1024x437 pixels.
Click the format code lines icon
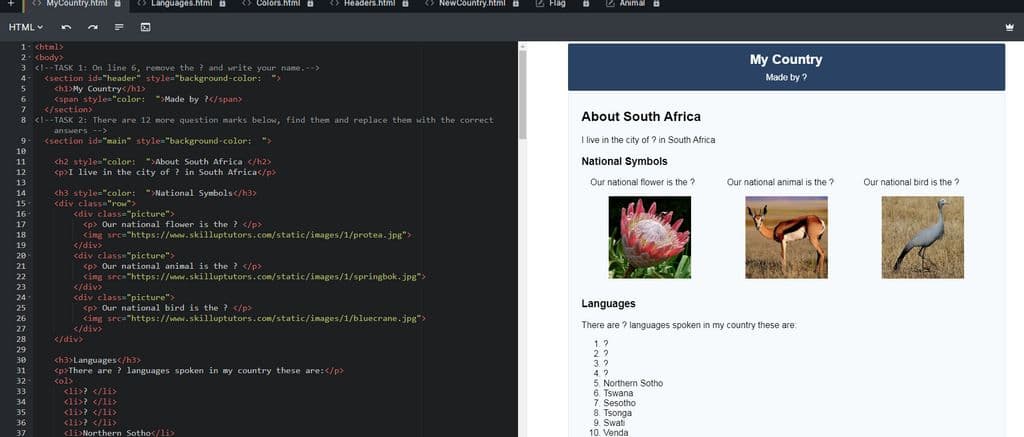pyautogui.click(x=119, y=26)
